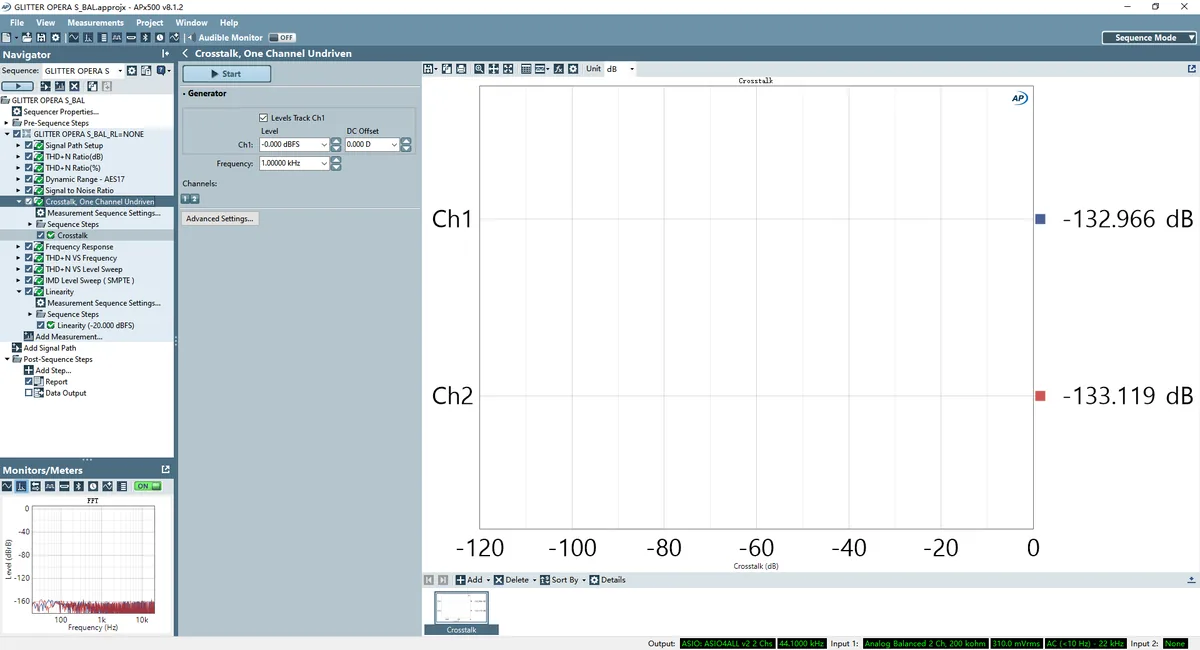The width and height of the screenshot is (1200, 650).
Task: Open a project file from main toolbar
Action: (x=27, y=37)
